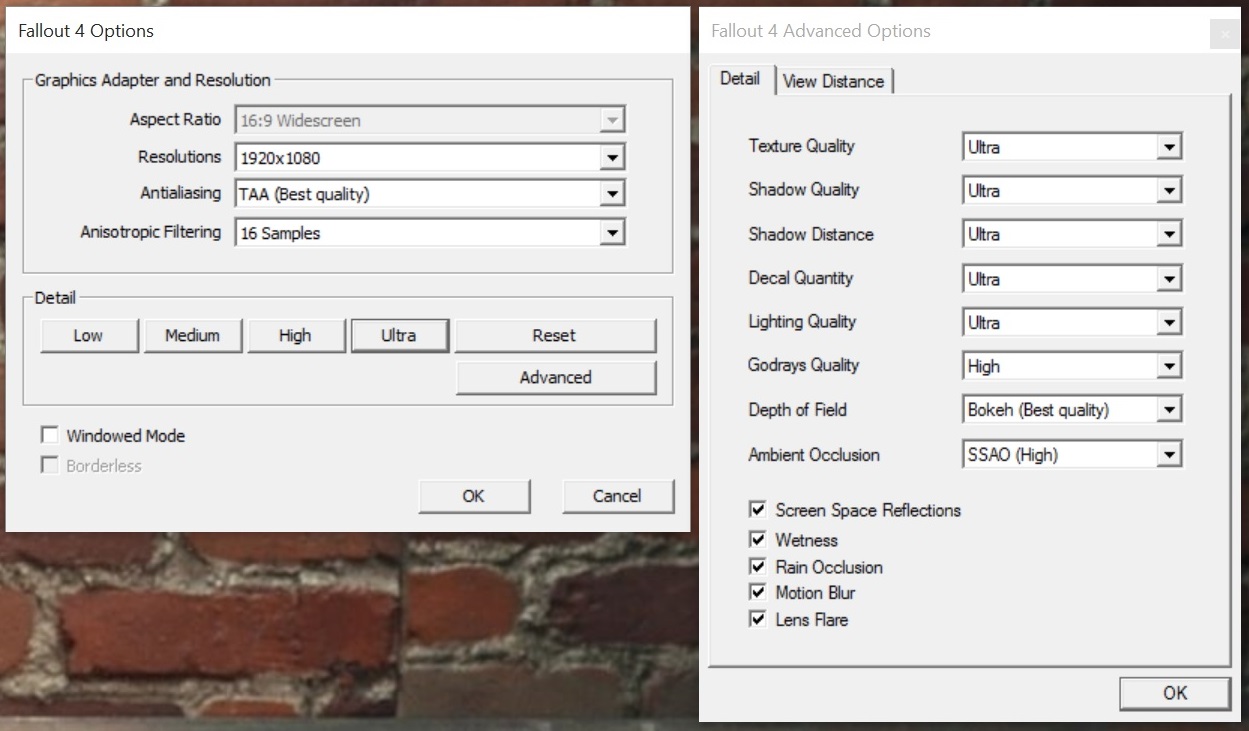
Task: Open the Resolutions dropdown
Action: 430,158
